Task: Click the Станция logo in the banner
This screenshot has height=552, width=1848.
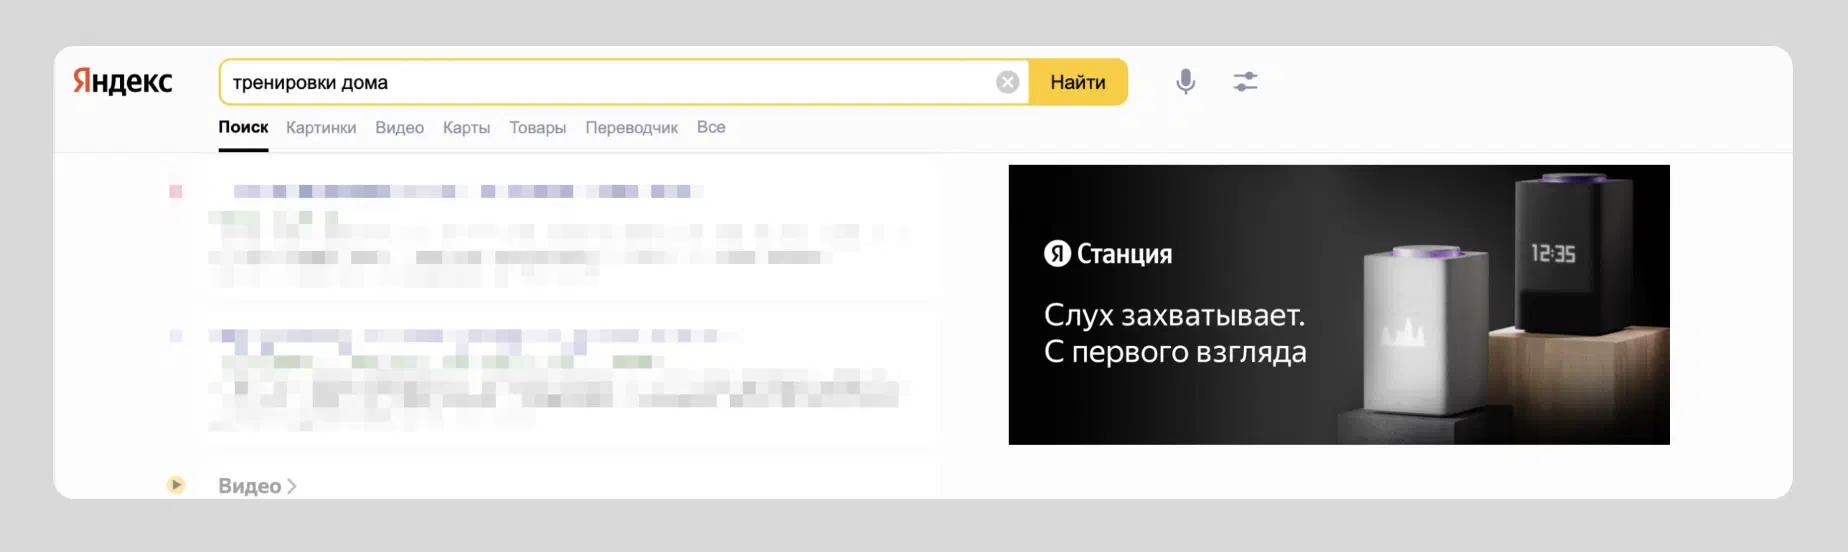Action: [1108, 254]
